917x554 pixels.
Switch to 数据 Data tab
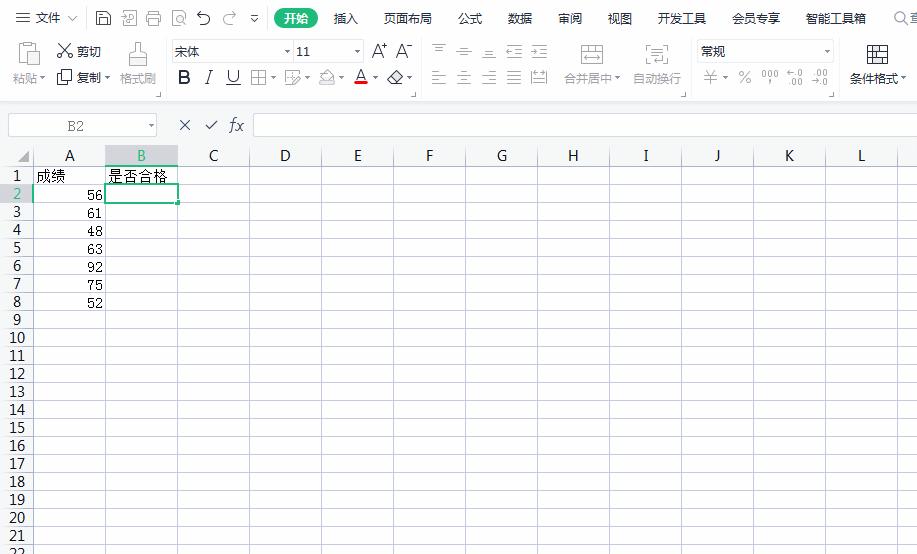point(520,19)
